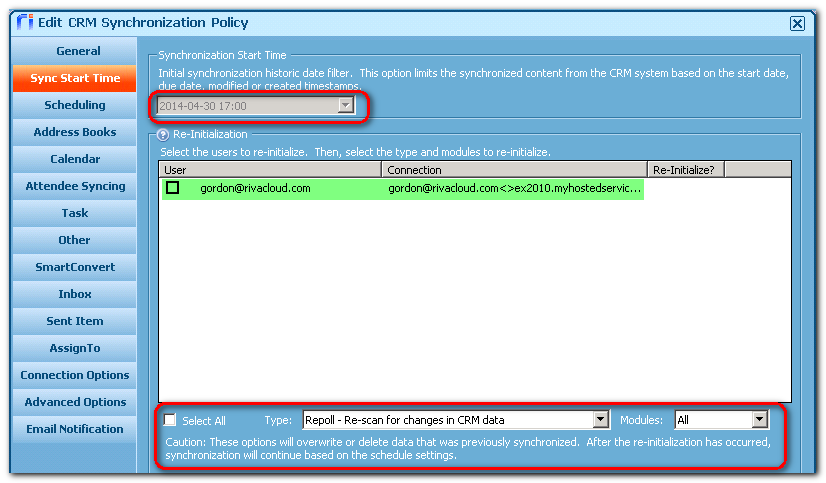
Task: Select the Sync Start Time tab
Action: (74, 78)
